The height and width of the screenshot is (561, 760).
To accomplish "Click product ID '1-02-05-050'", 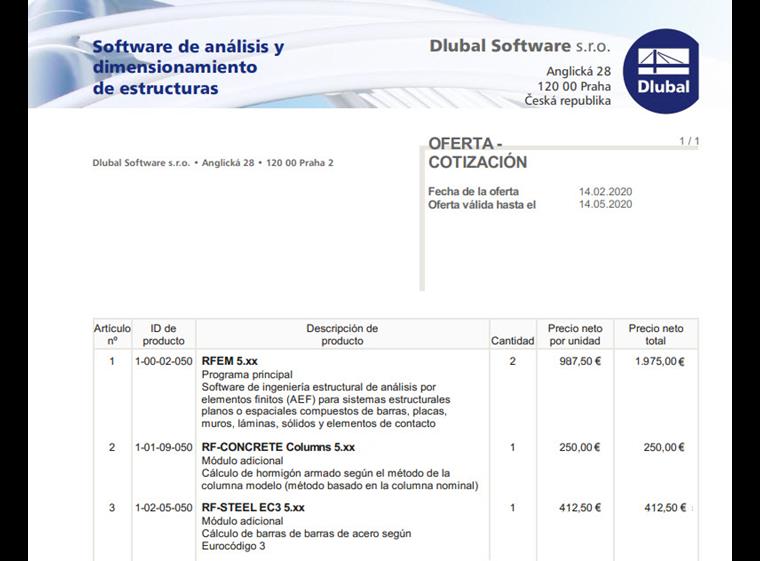I will 163,508.
